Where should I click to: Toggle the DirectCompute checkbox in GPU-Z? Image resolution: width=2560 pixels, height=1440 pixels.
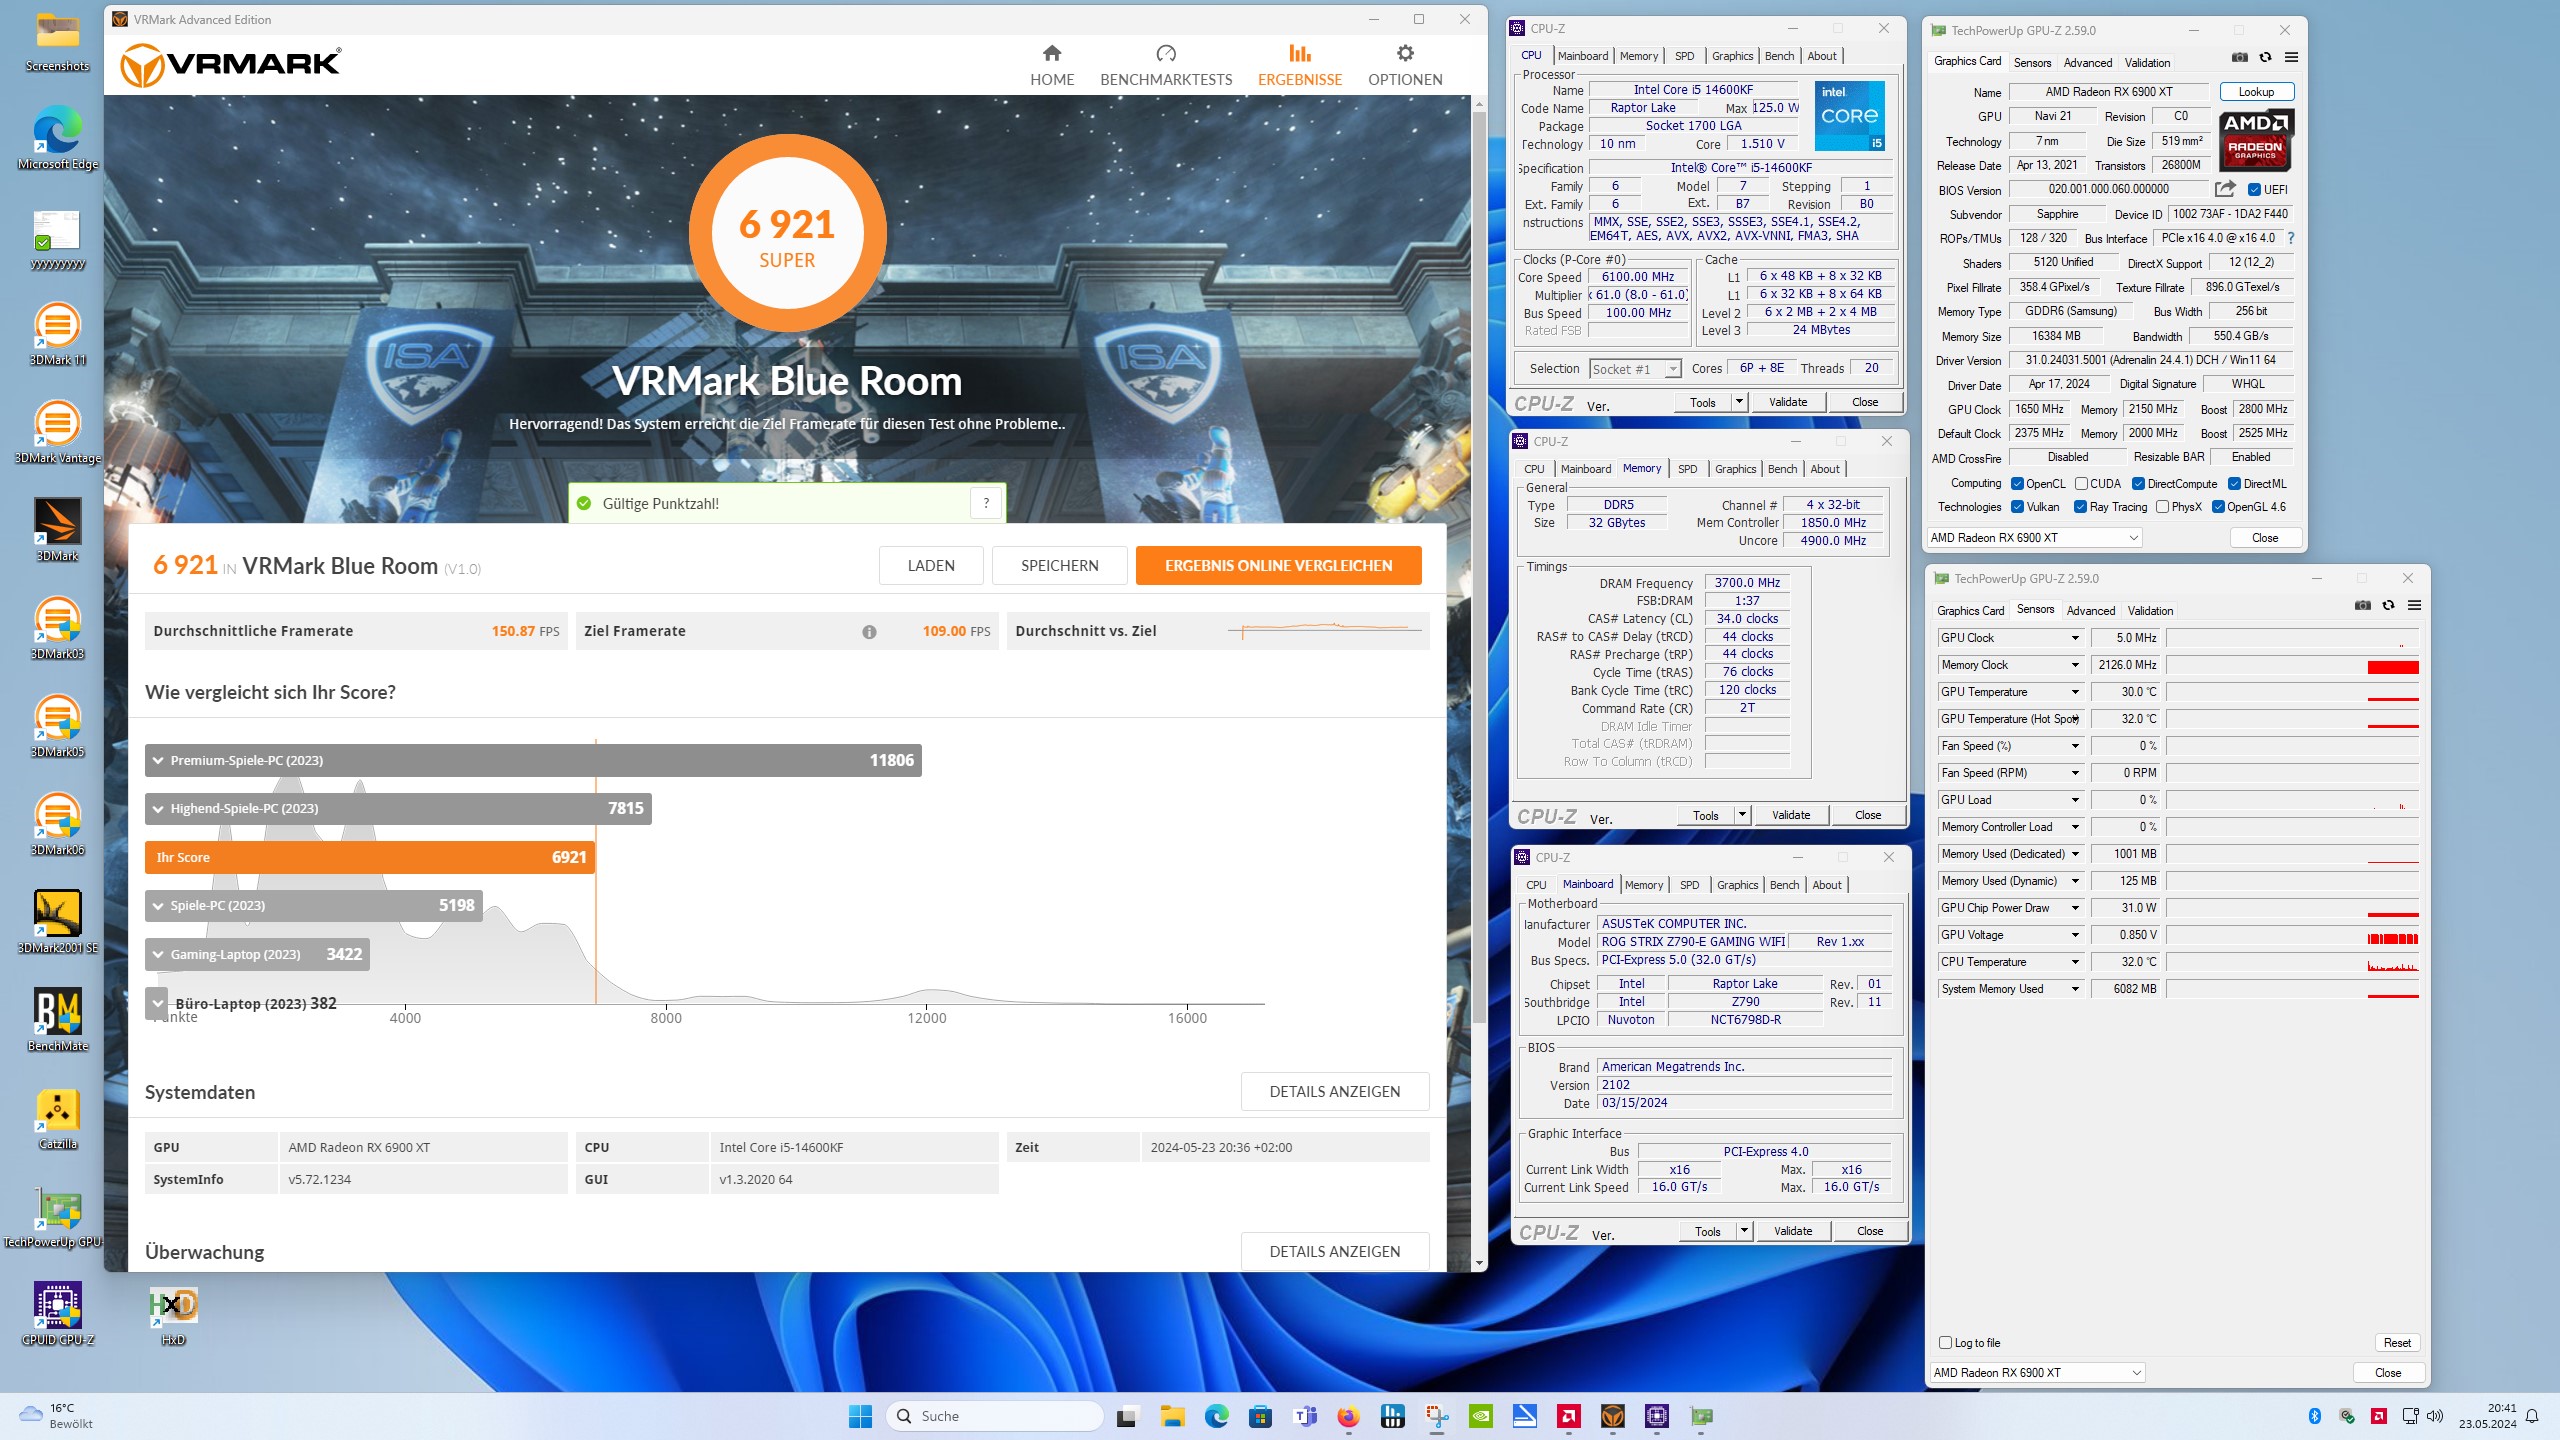2138,483
